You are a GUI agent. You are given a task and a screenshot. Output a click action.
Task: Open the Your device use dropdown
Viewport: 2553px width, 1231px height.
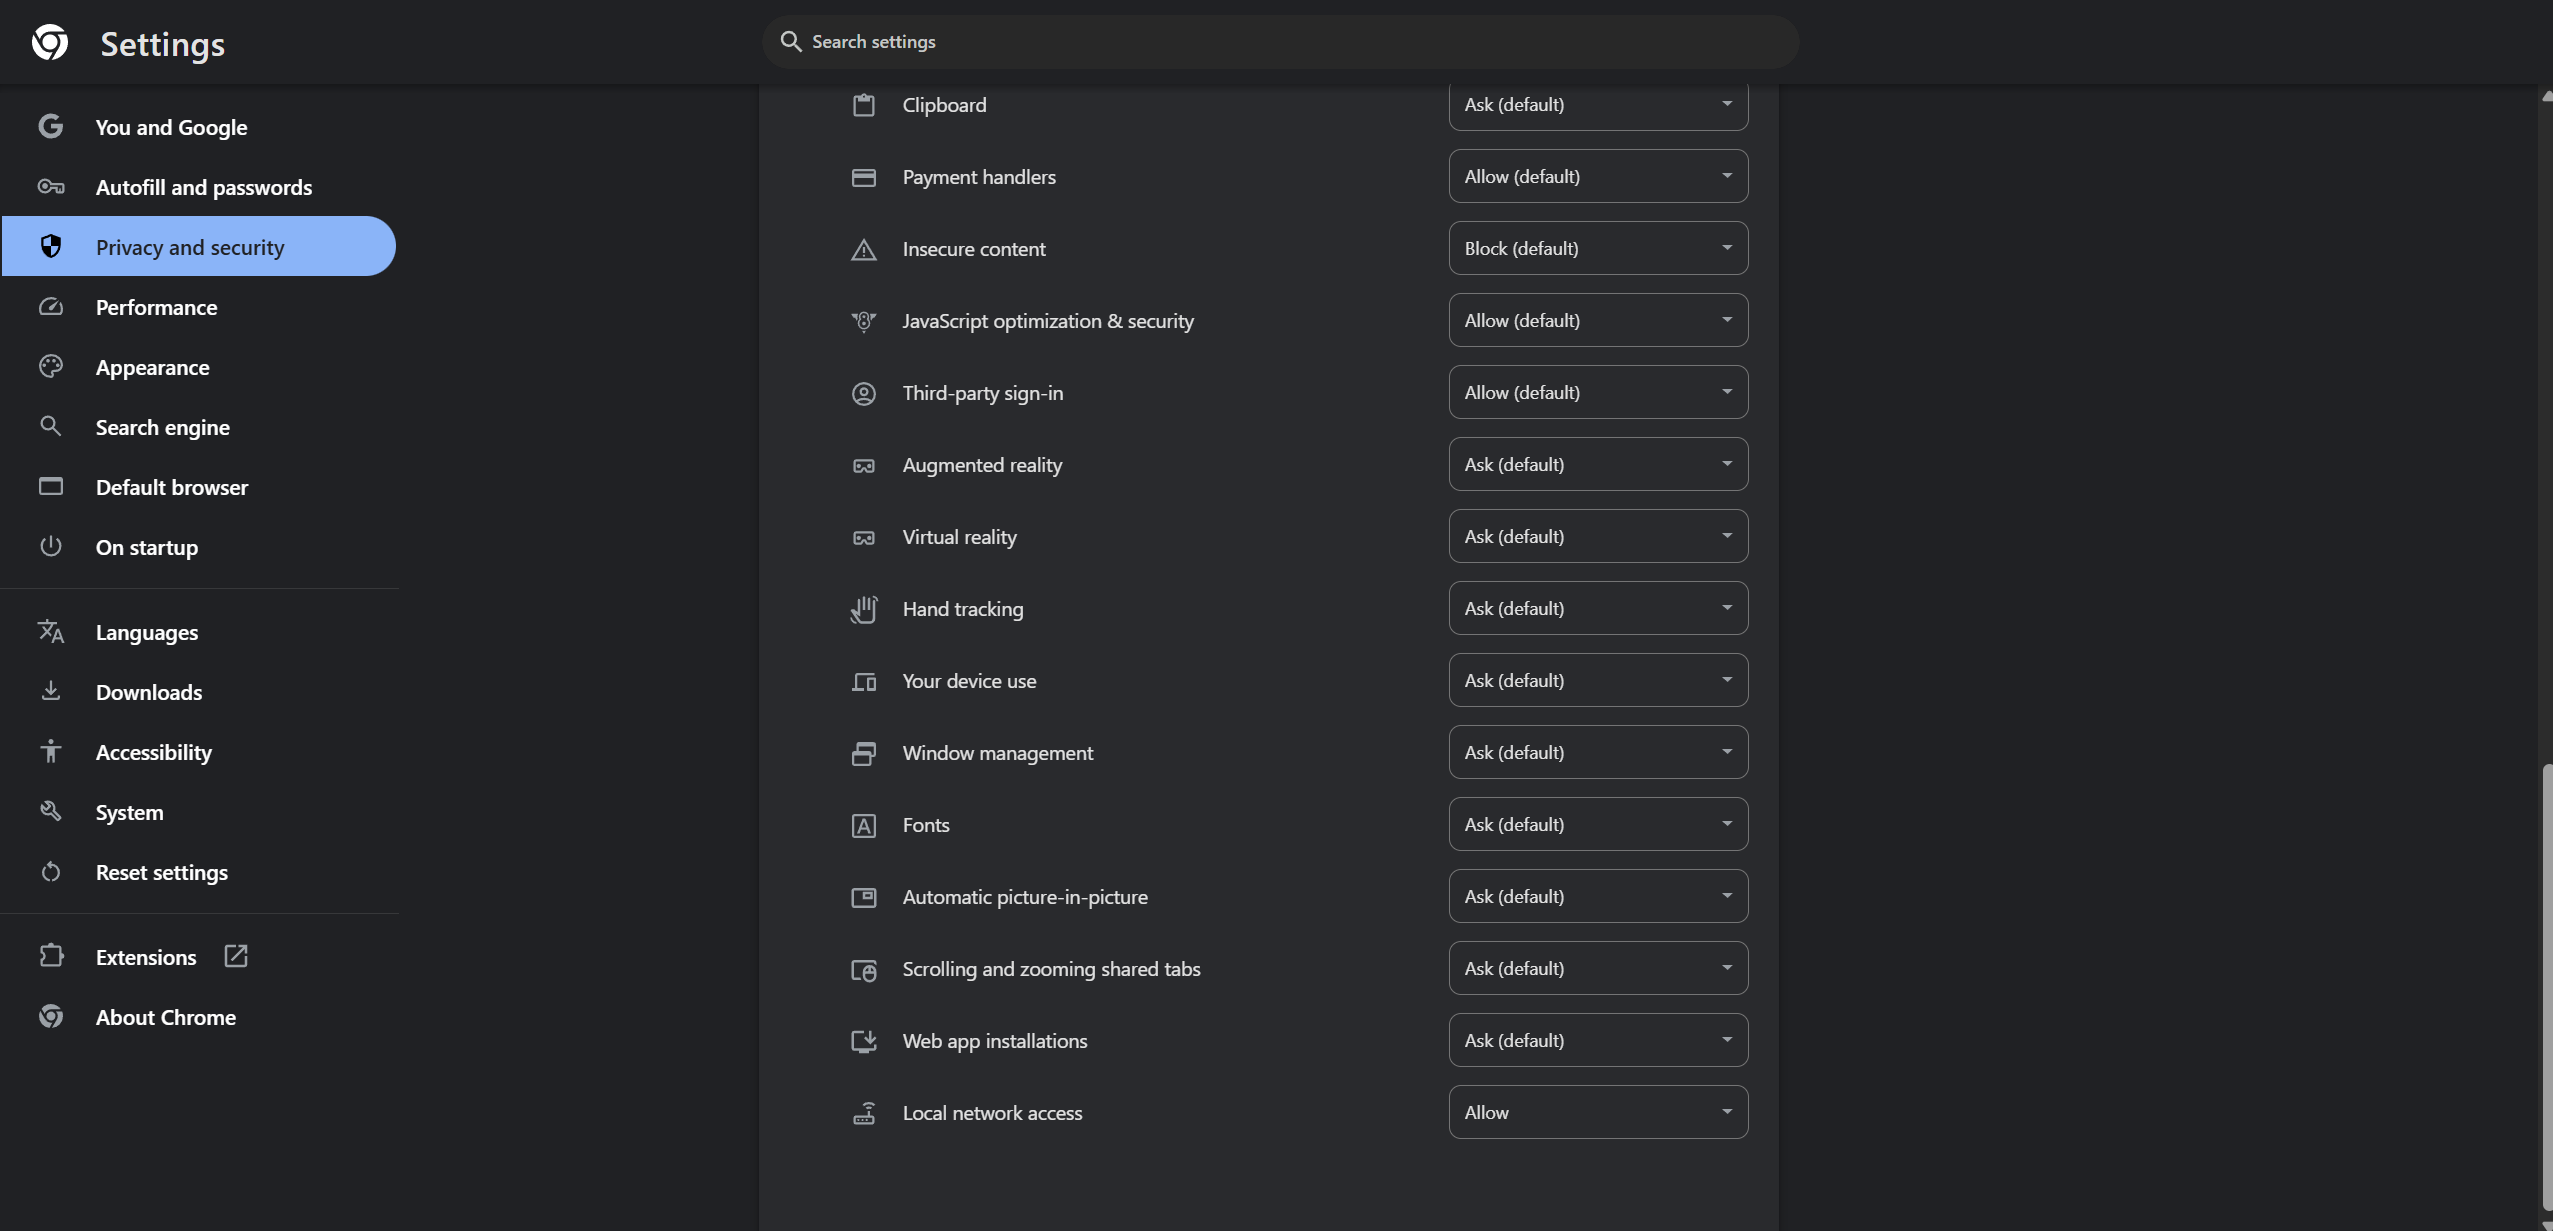(x=1598, y=680)
